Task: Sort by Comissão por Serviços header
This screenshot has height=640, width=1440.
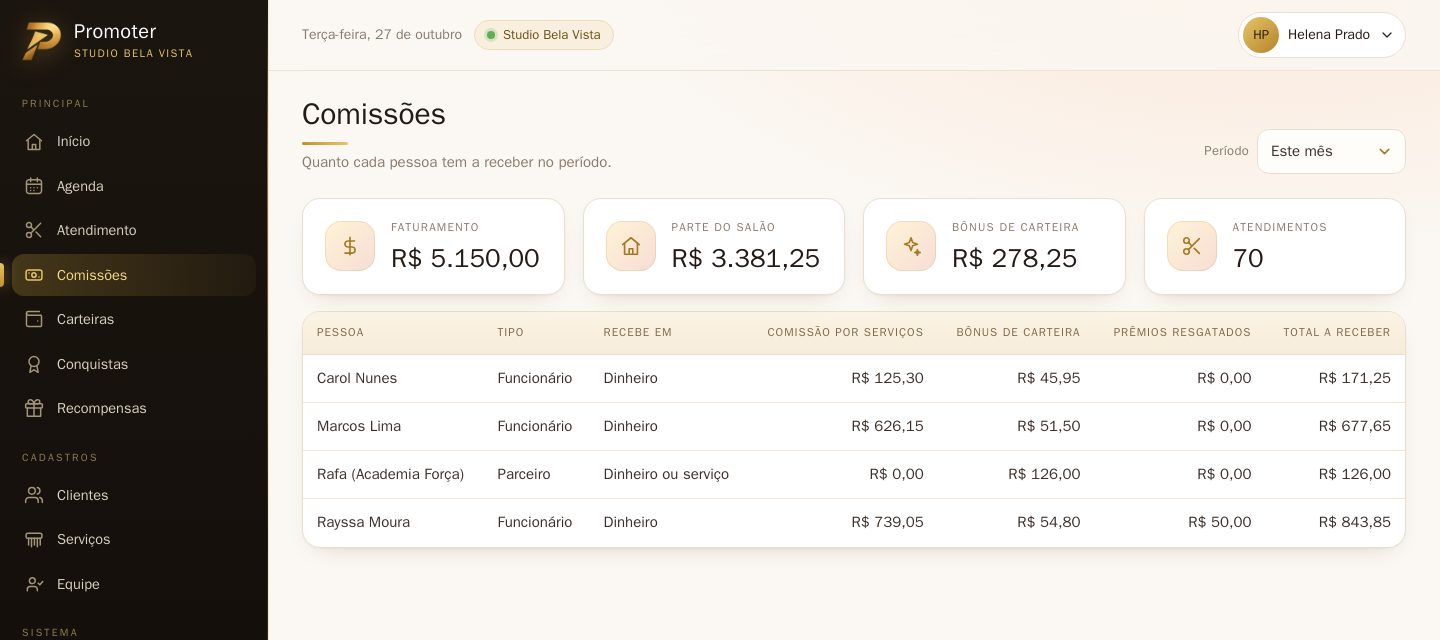Action: coord(845,332)
